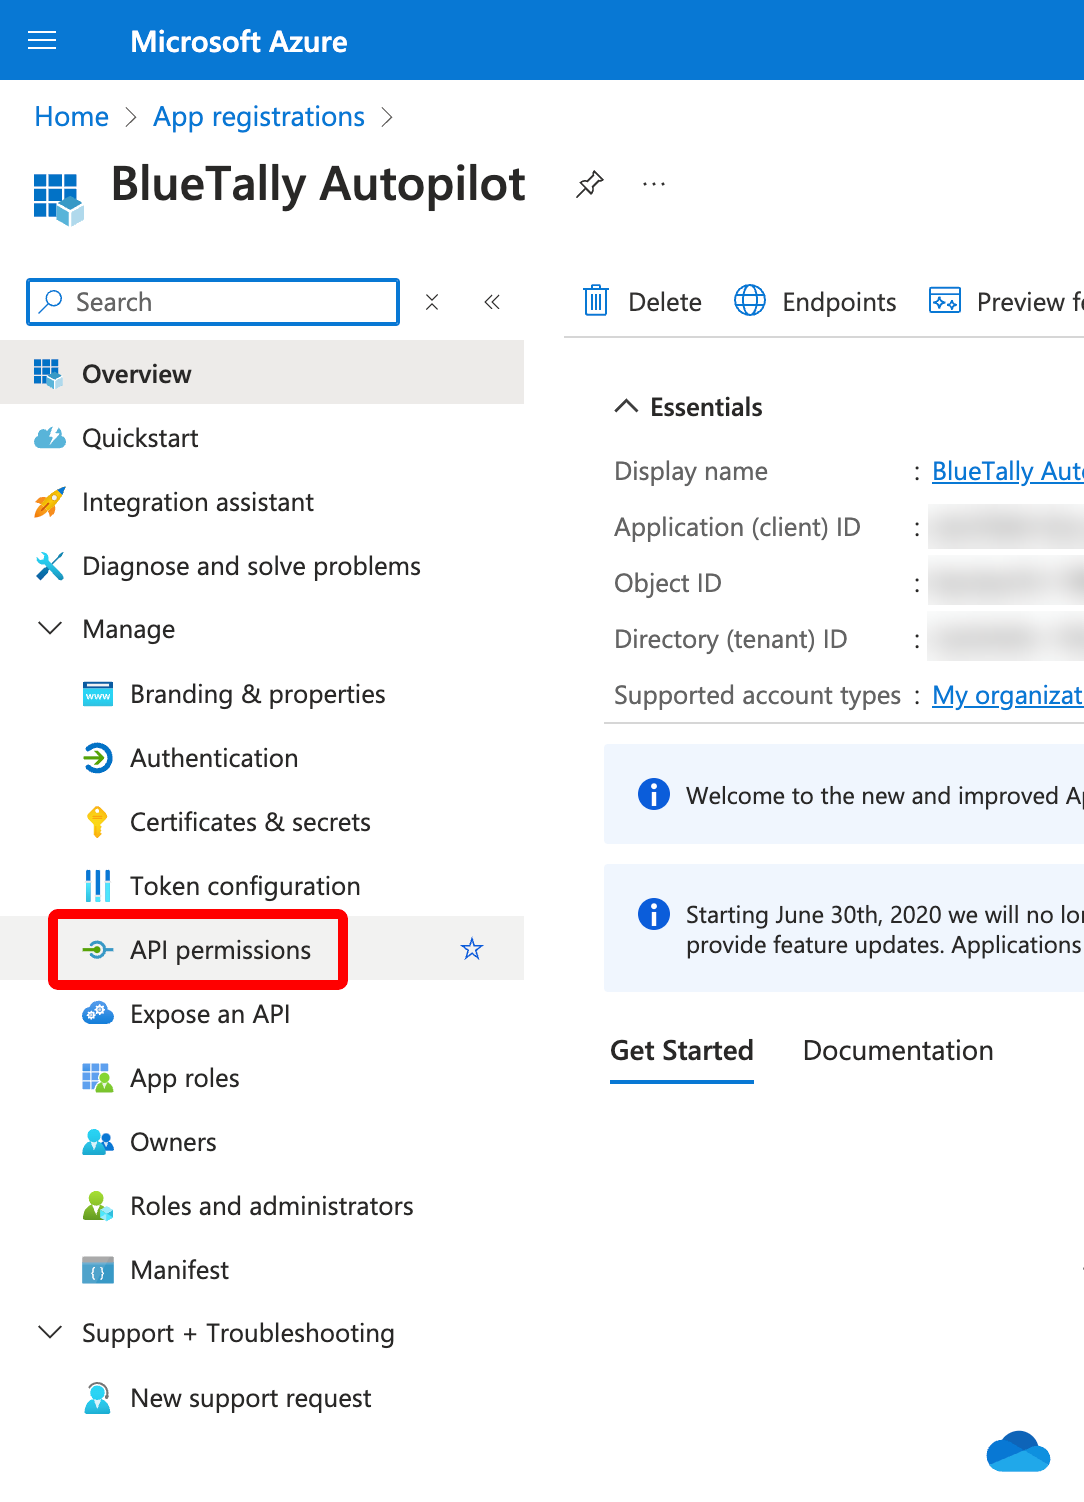Favorite API permissions with the star

click(472, 949)
